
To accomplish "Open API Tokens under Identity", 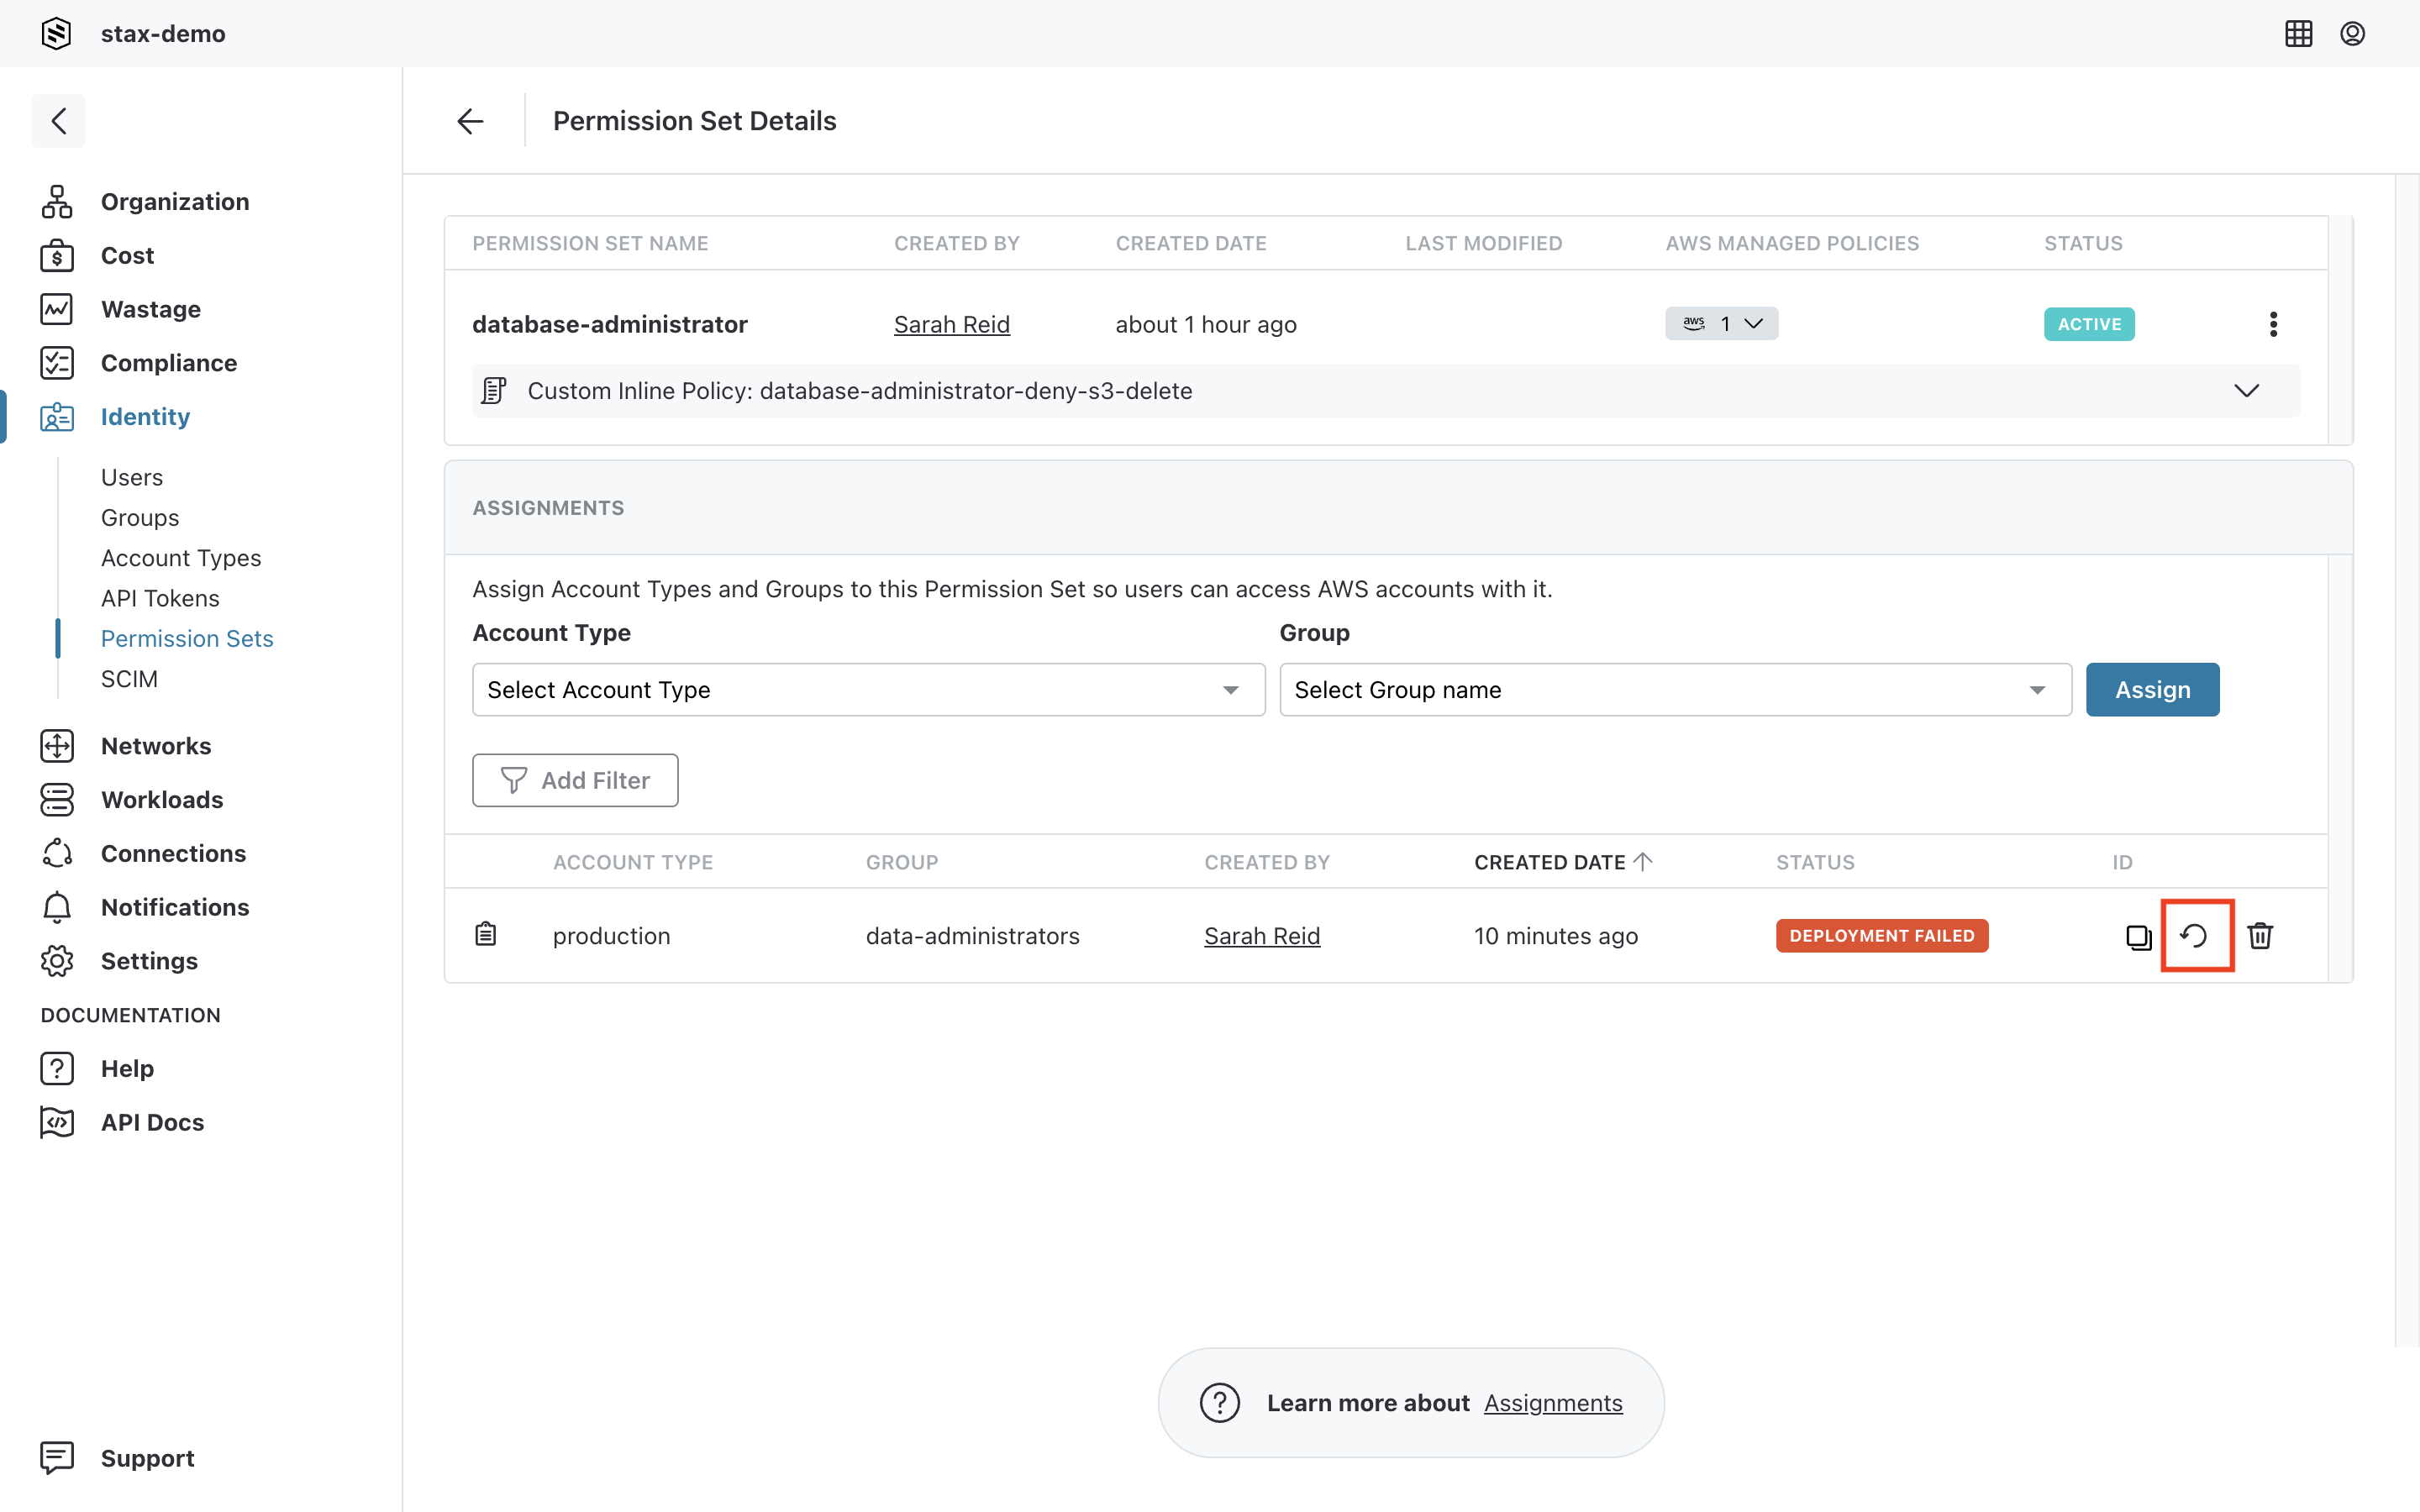I will (160, 598).
